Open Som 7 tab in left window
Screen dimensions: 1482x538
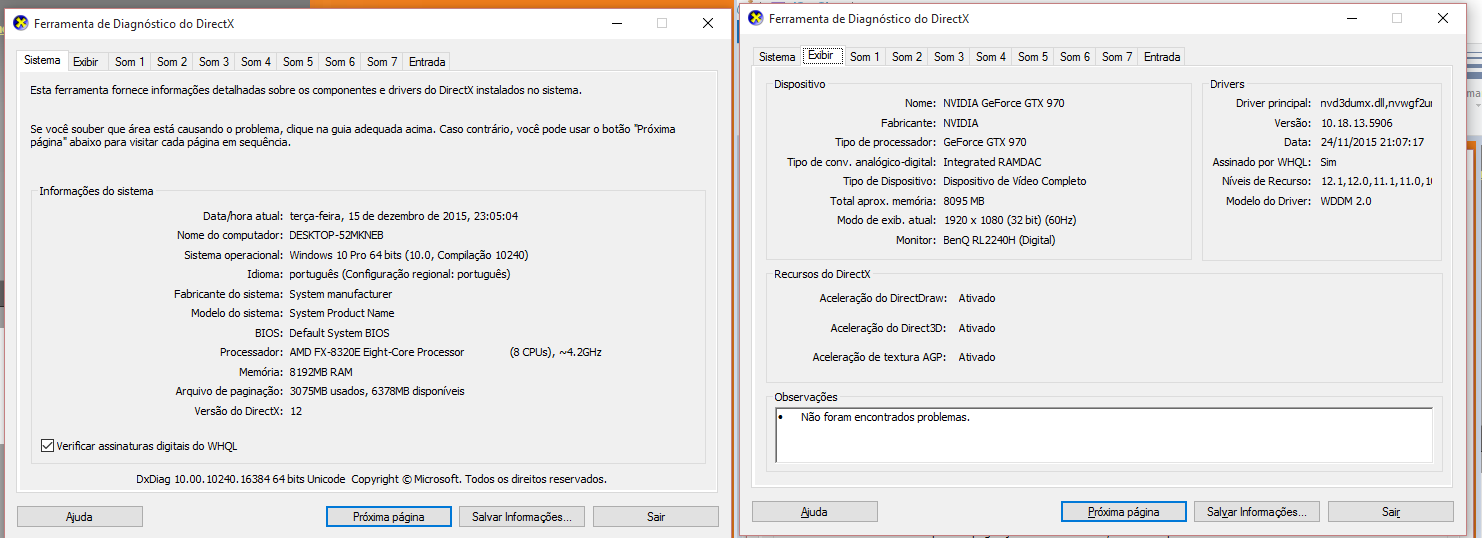tap(382, 62)
